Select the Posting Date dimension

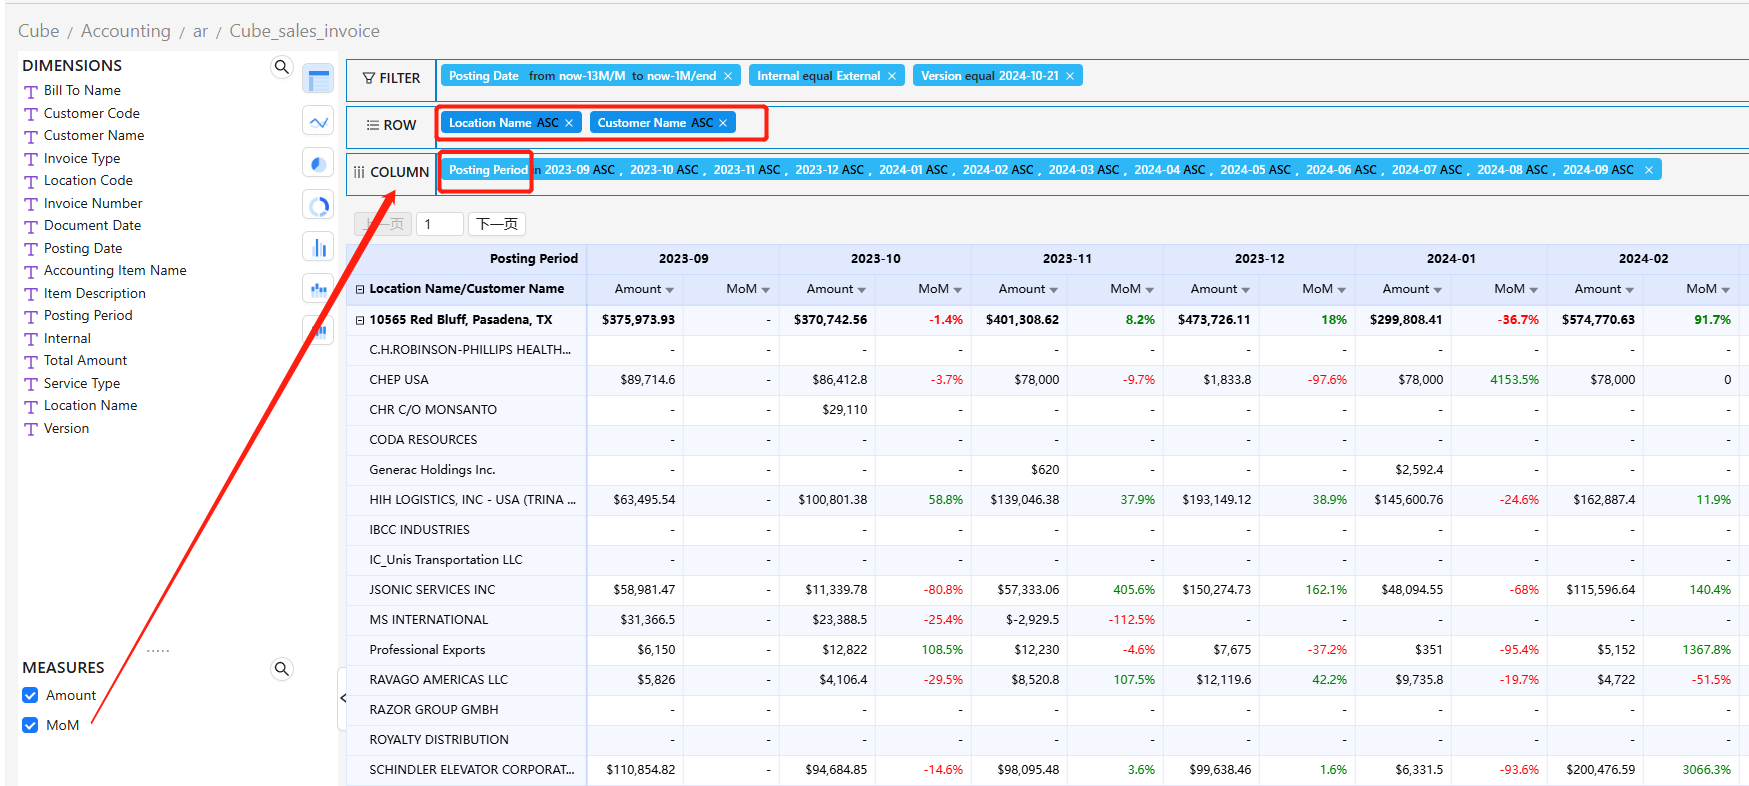click(x=83, y=249)
